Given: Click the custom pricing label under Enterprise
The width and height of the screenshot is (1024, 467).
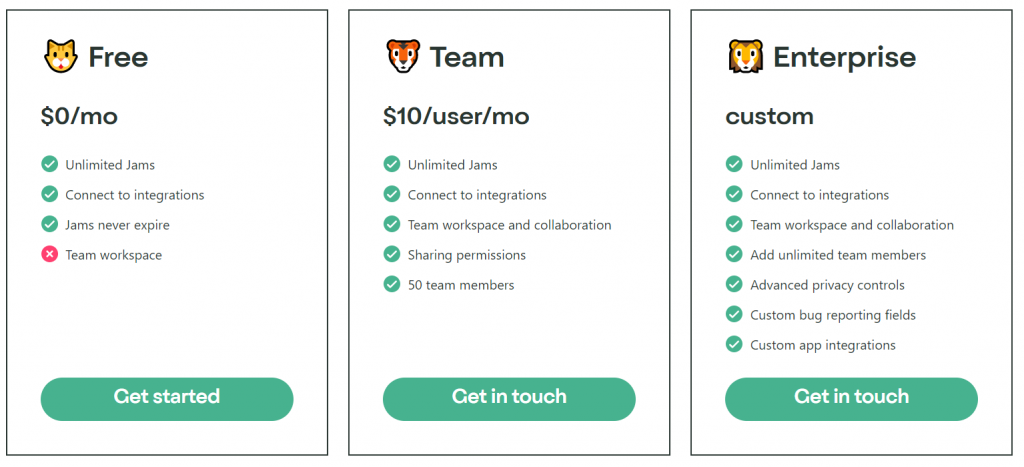Looking at the screenshot, I should point(769,116).
